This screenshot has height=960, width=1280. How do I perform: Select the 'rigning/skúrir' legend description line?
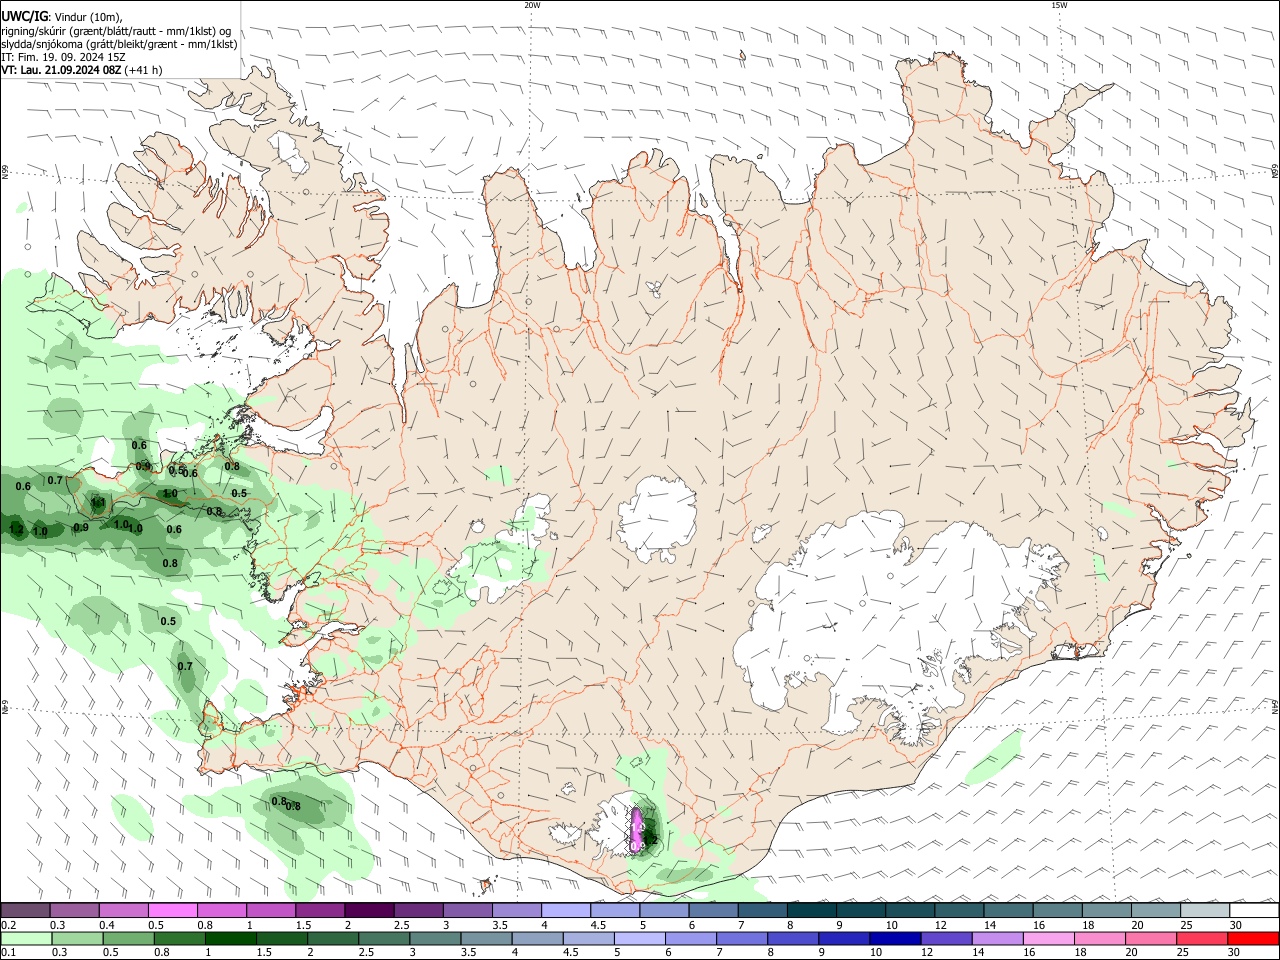116,30
